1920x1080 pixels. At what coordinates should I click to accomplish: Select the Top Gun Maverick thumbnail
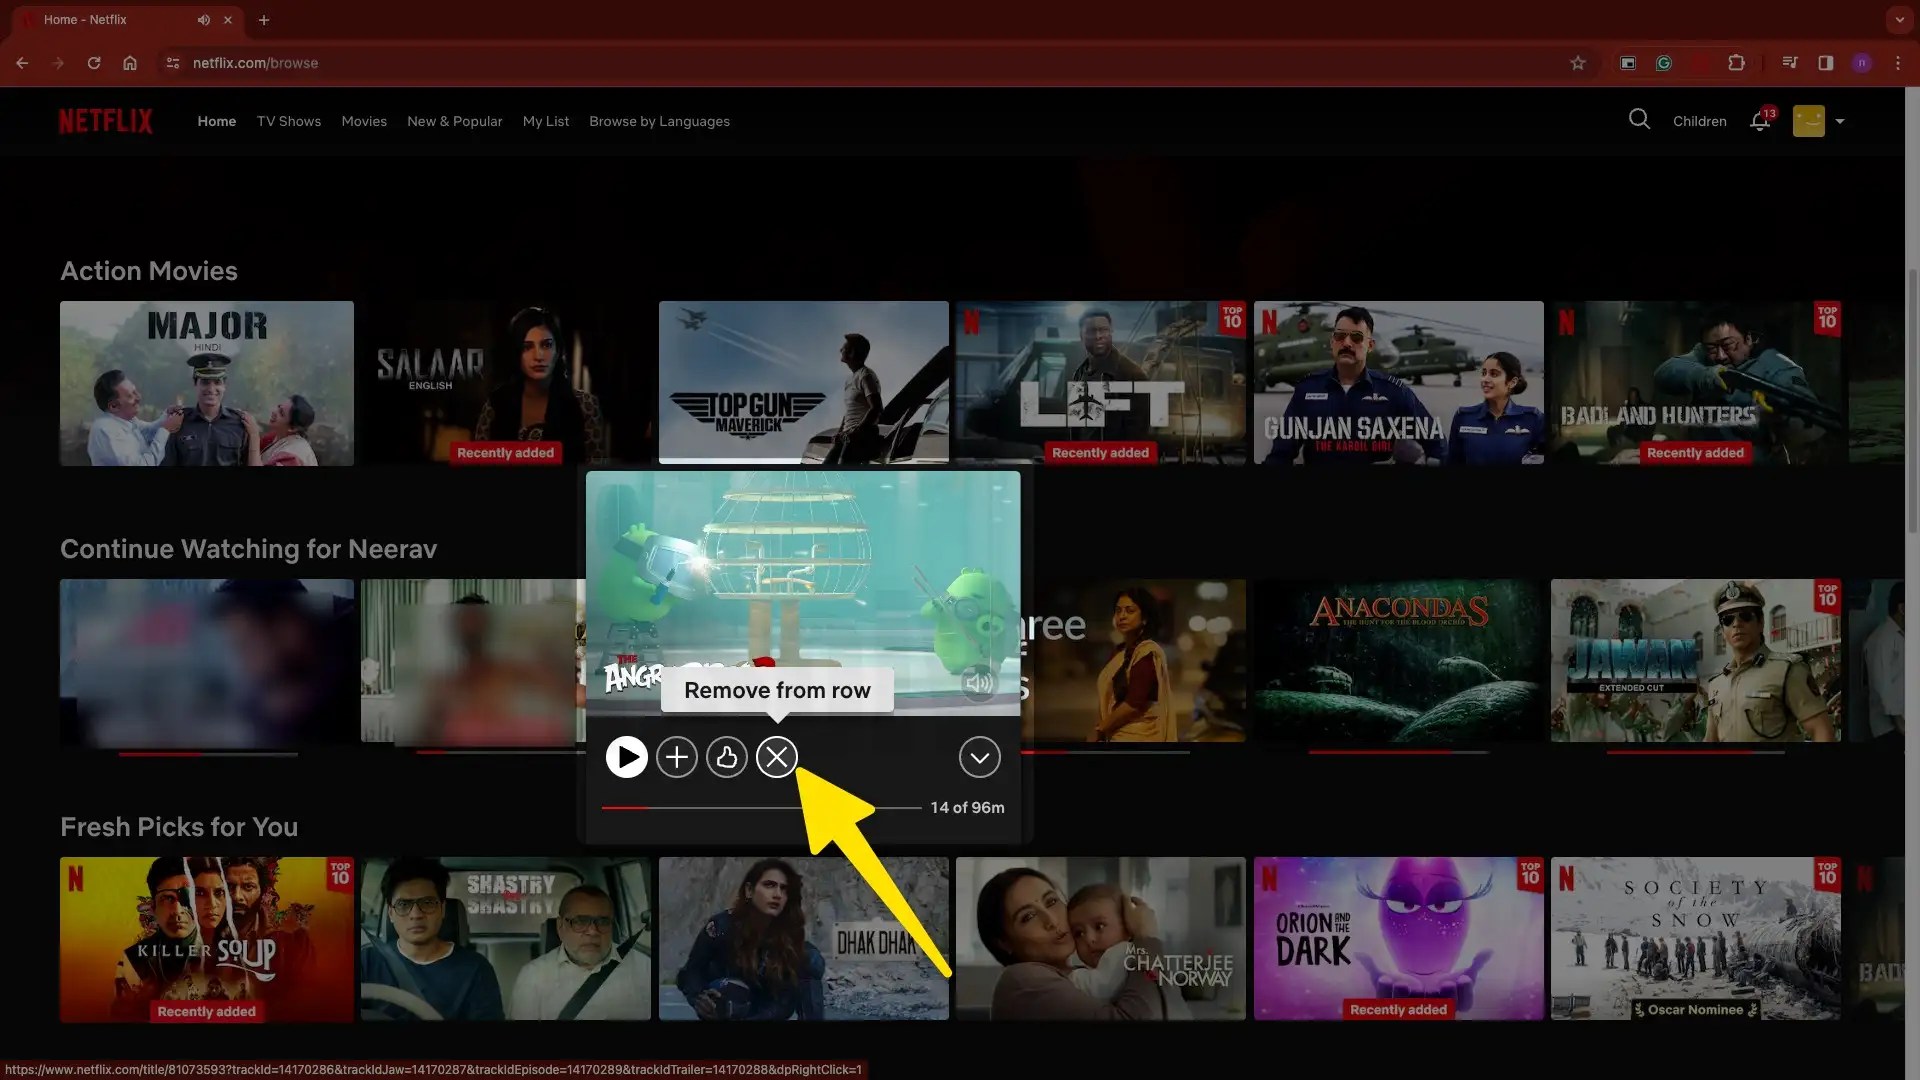click(803, 383)
